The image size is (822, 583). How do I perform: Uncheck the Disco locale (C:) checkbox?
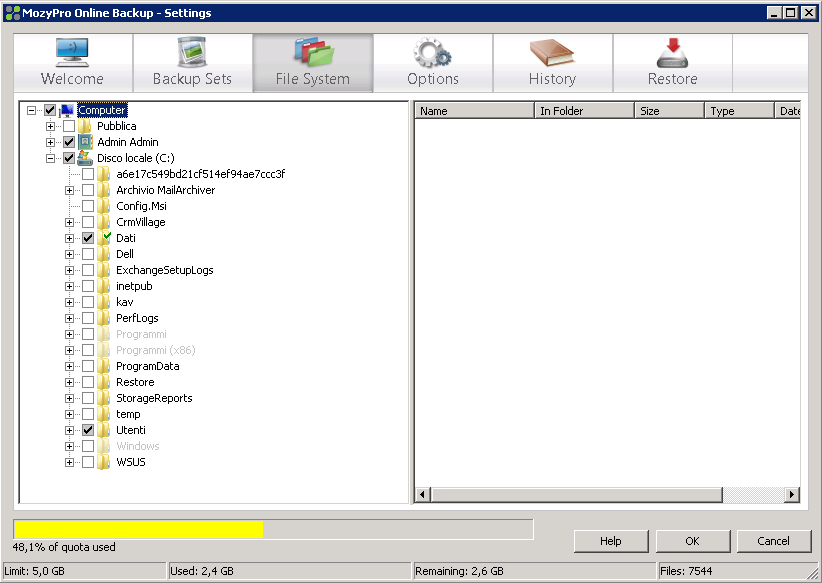pos(69,158)
